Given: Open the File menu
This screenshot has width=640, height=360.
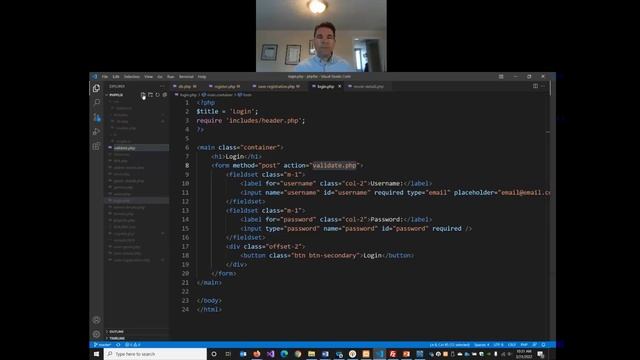Looking at the screenshot, I should click(x=105, y=76).
